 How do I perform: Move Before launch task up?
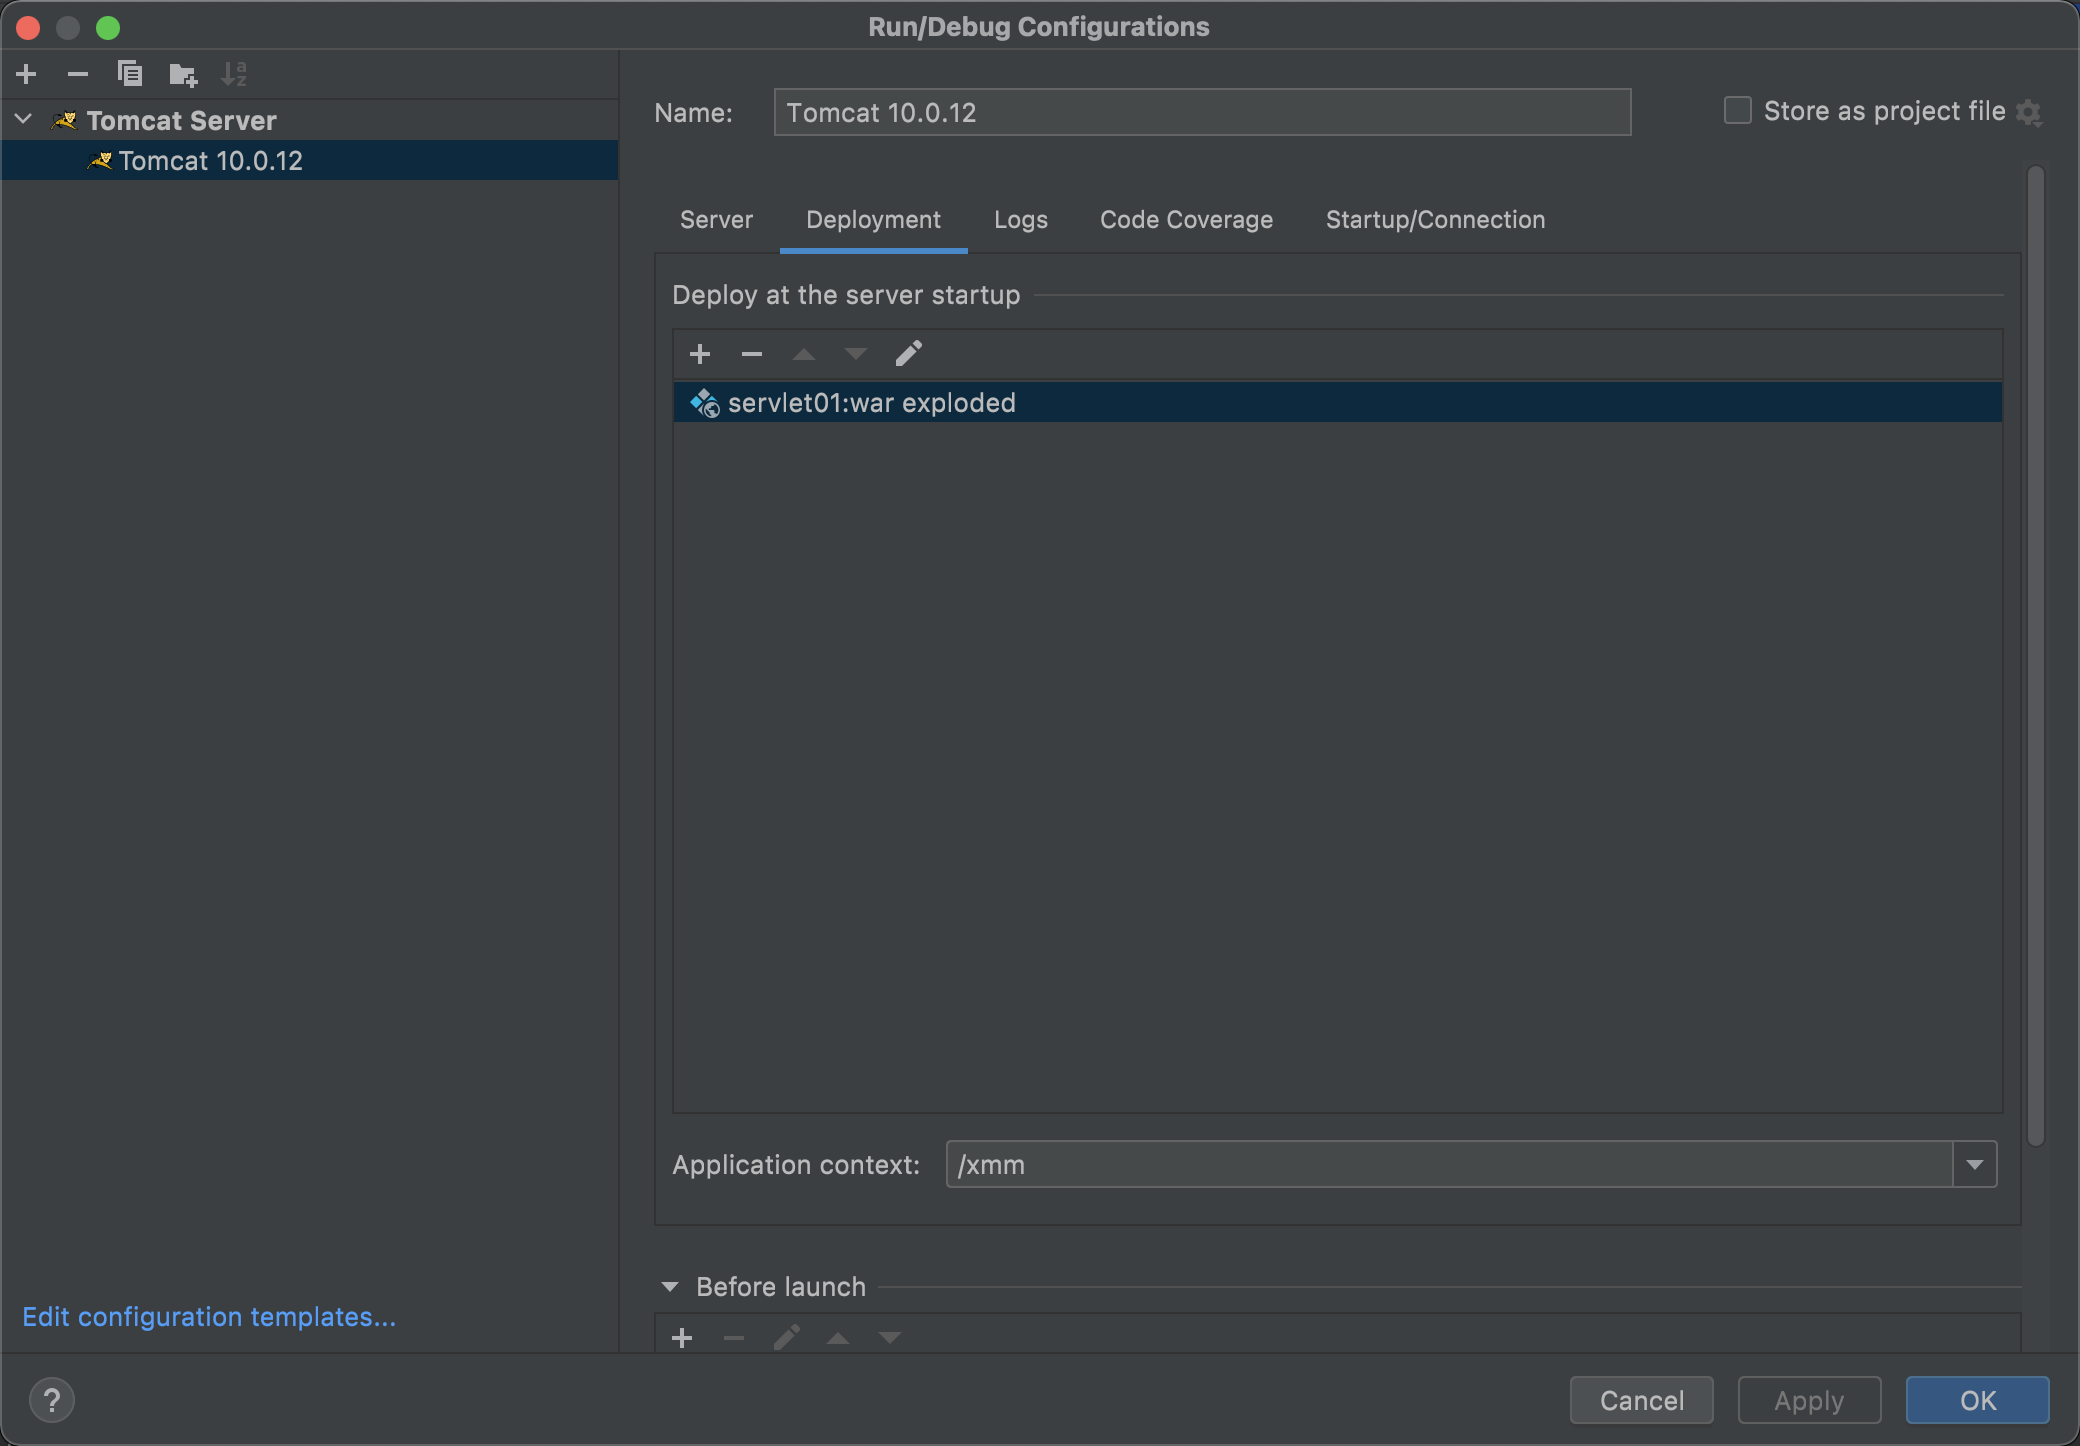[x=838, y=1338]
